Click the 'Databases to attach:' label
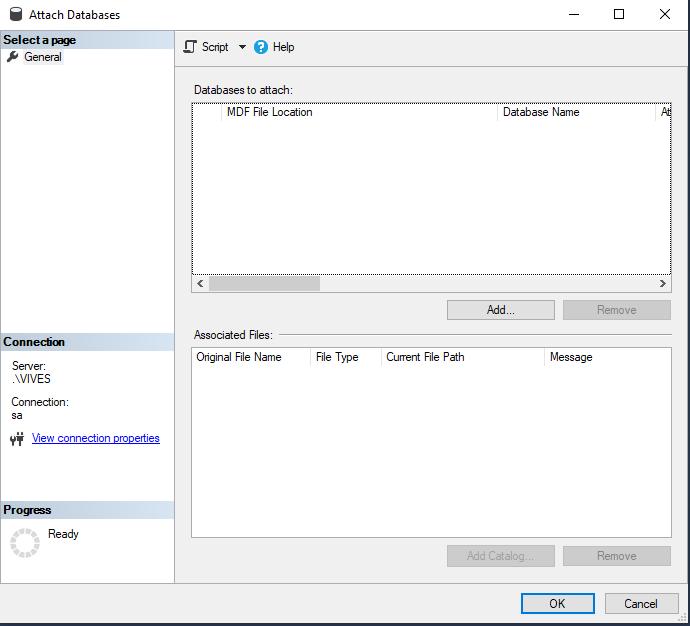This screenshot has height=626, width=690. (243, 90)
